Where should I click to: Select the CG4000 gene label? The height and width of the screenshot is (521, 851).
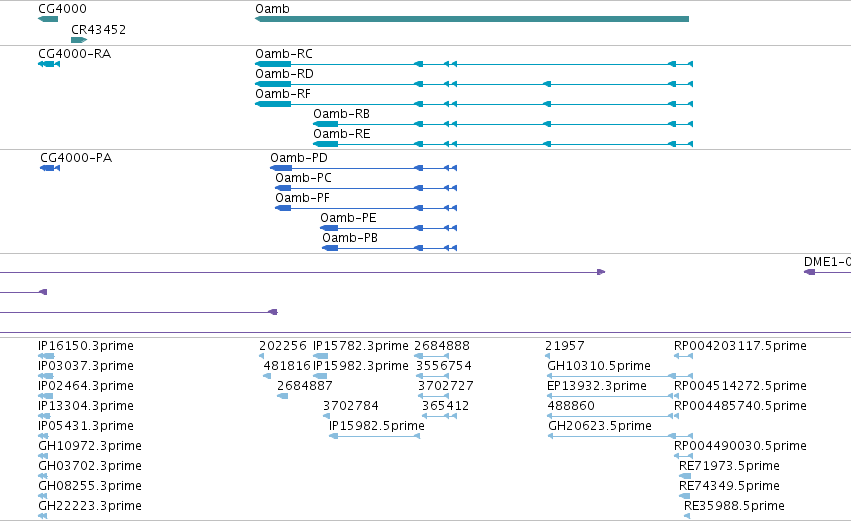62,9
